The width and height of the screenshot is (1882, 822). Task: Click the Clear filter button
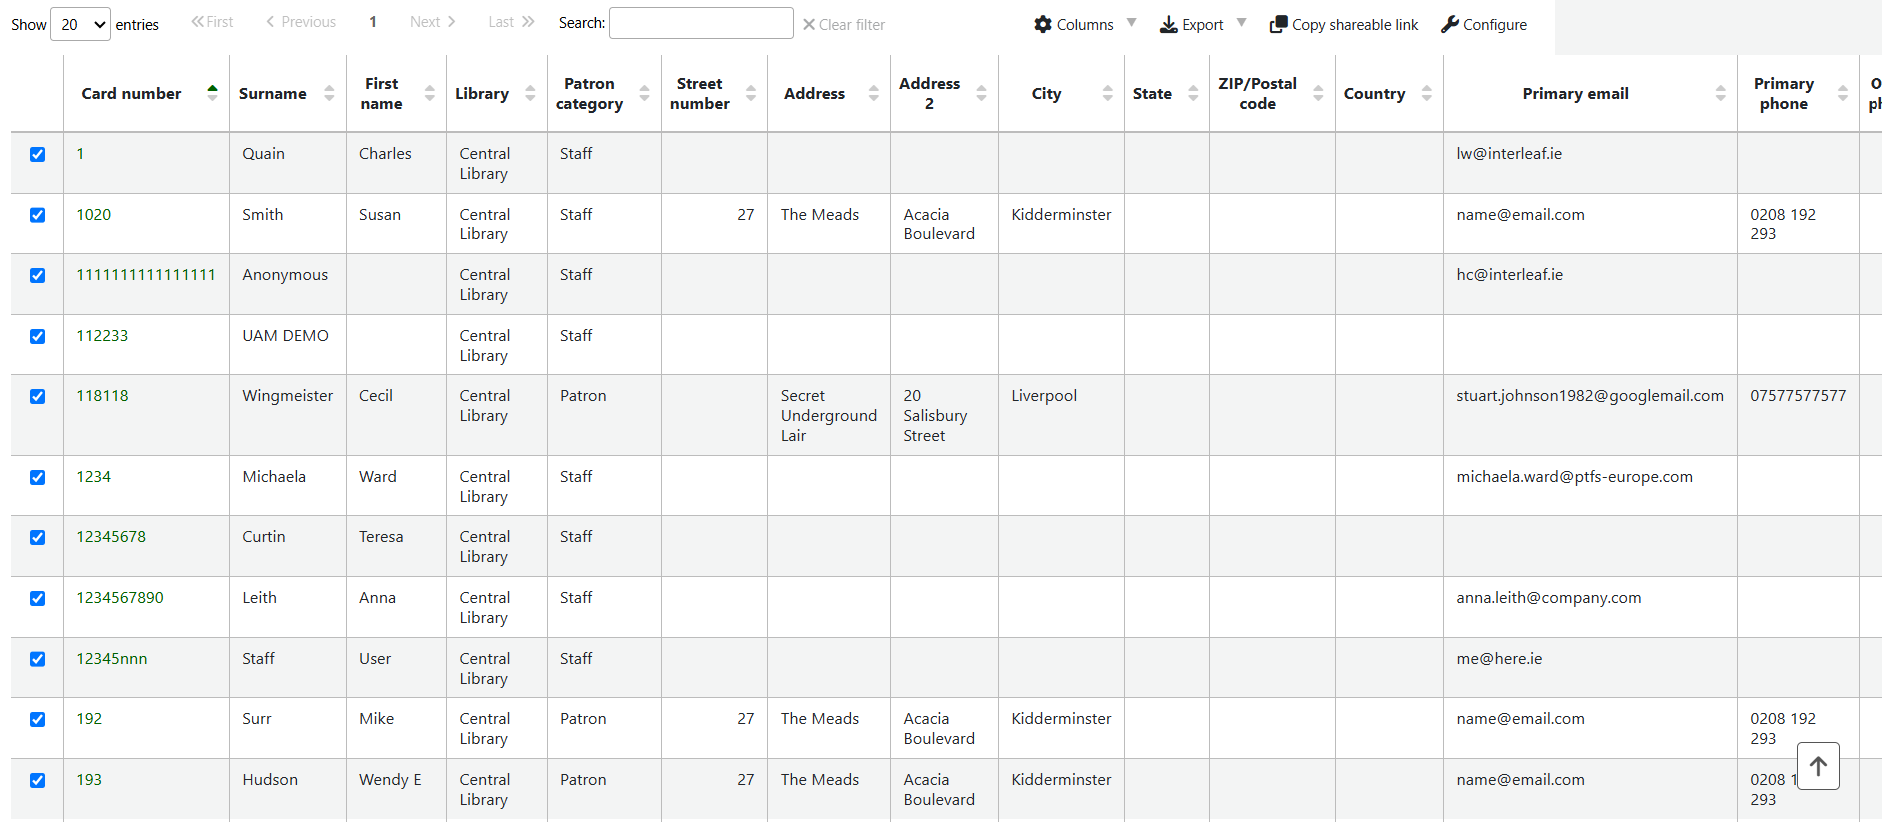click(x=843, y=24)
